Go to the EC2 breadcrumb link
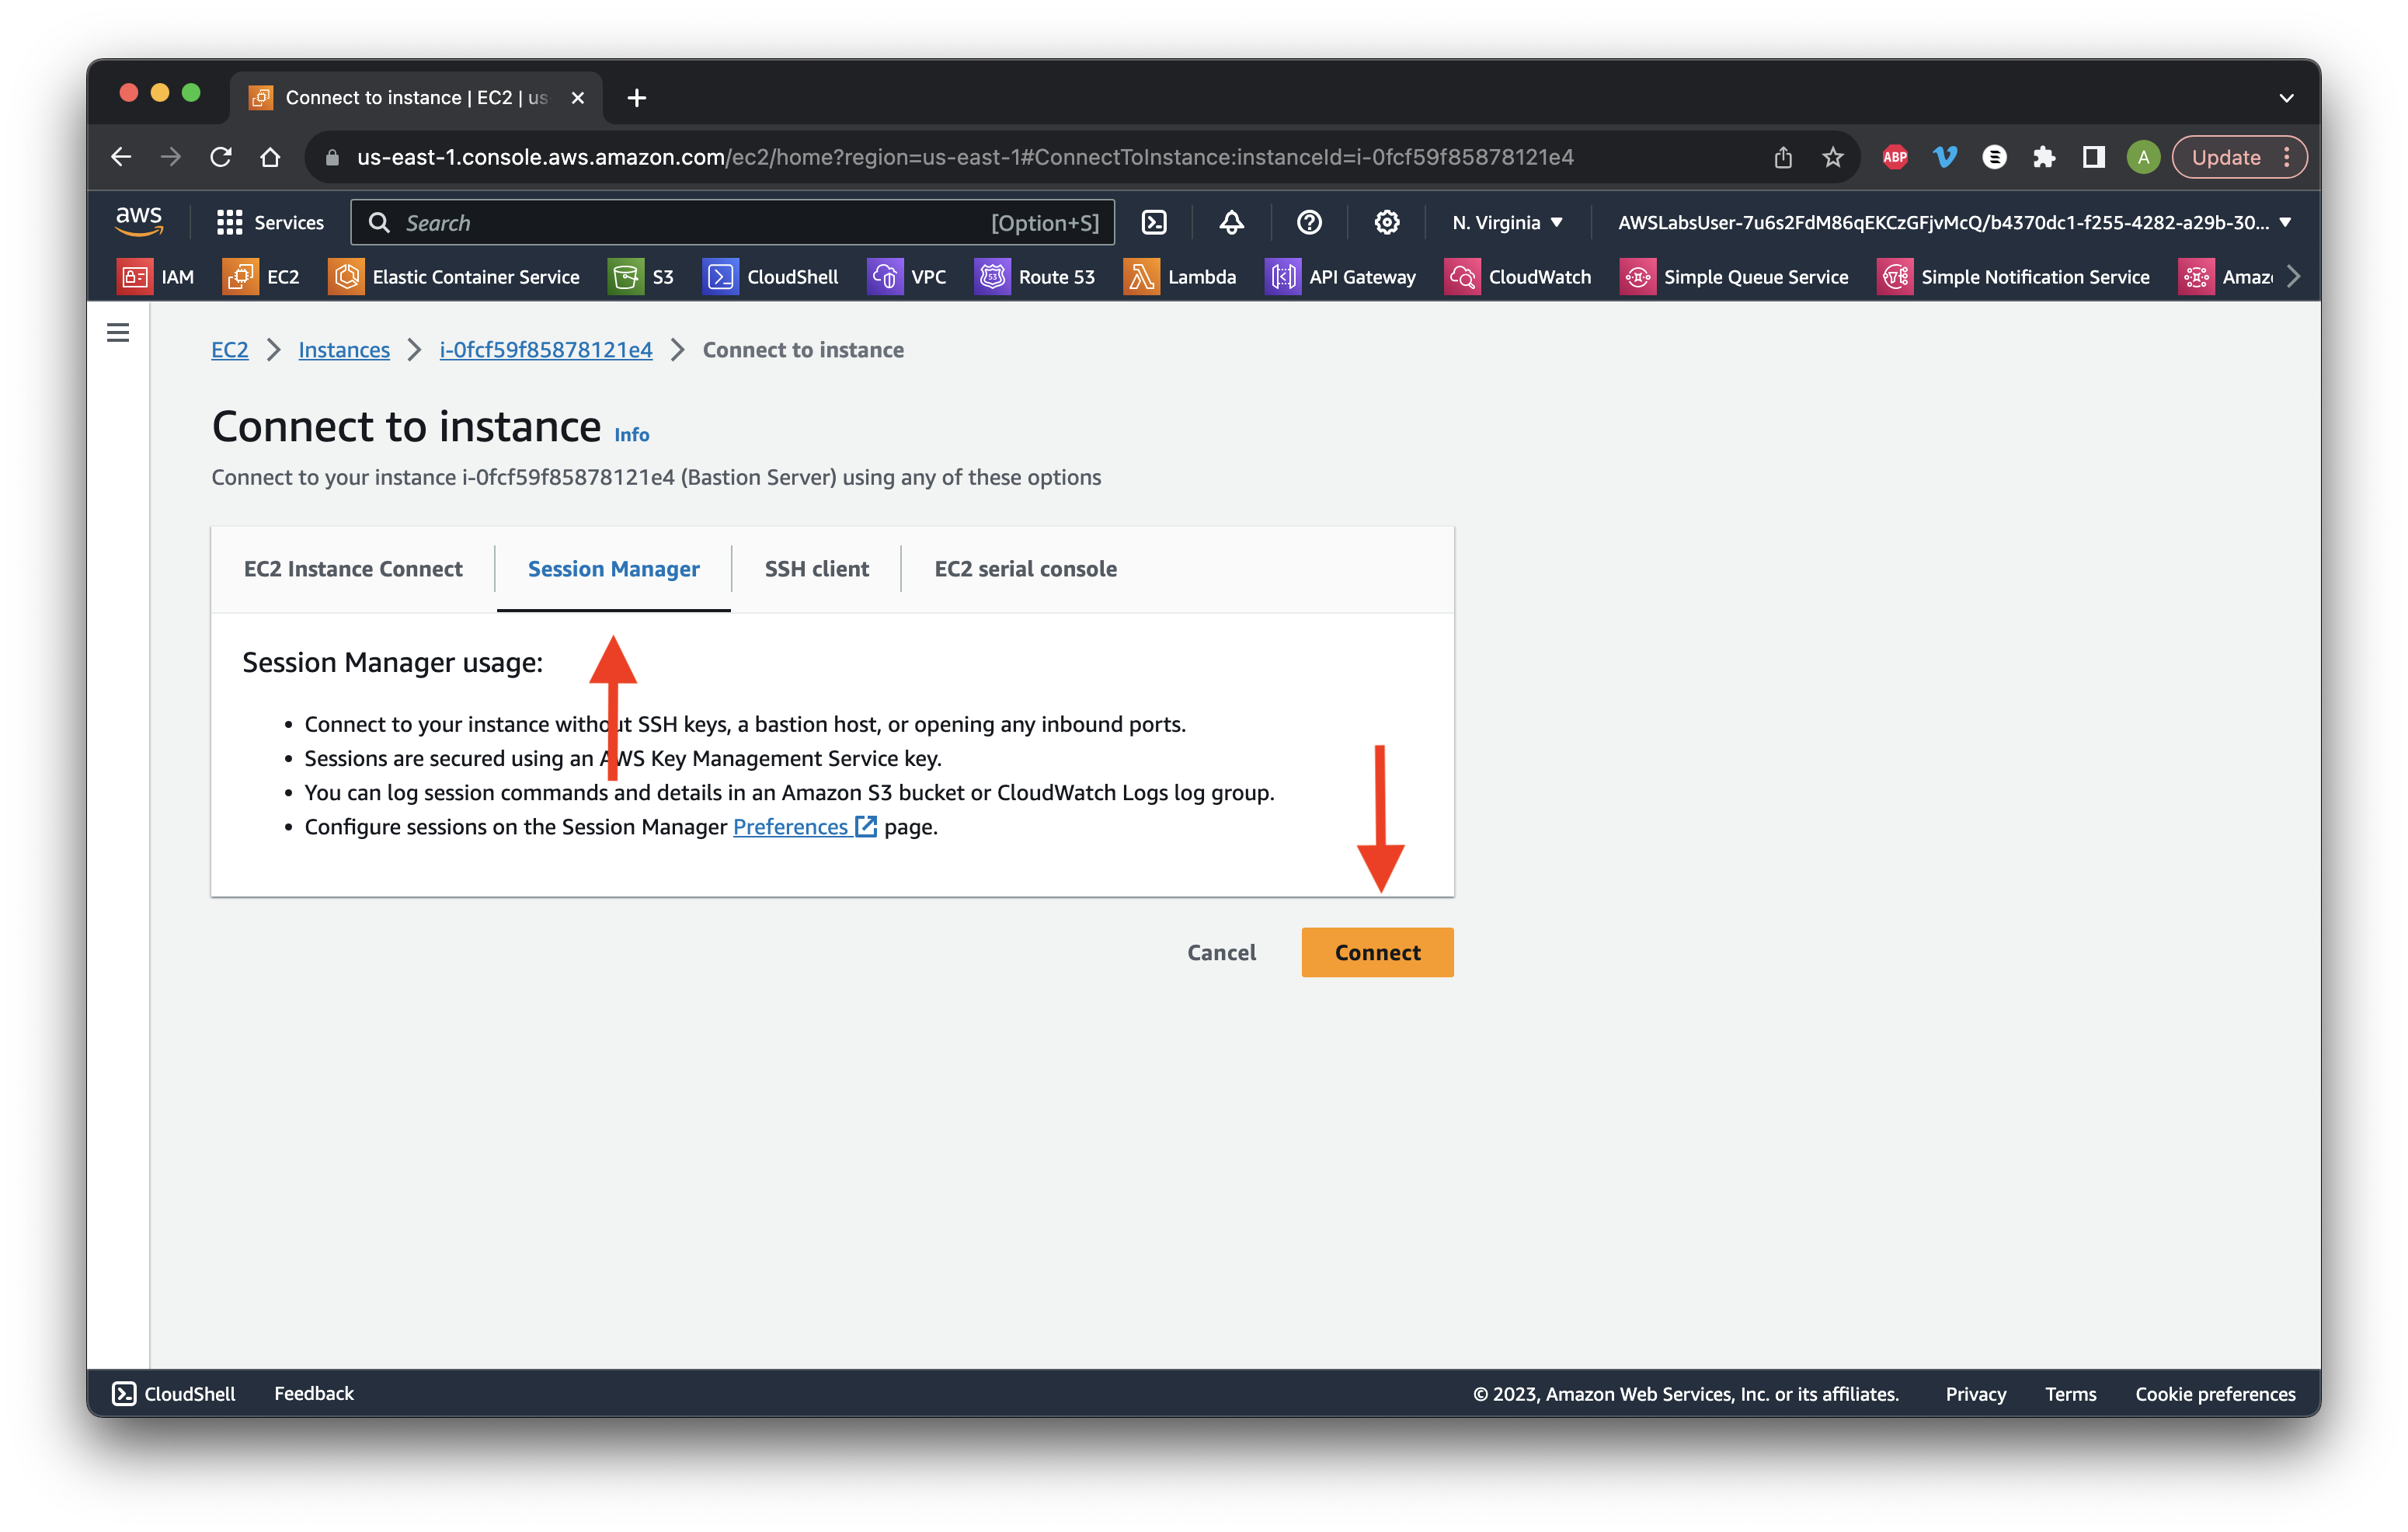2408x1532 pixels. click(x=230, y=349)
